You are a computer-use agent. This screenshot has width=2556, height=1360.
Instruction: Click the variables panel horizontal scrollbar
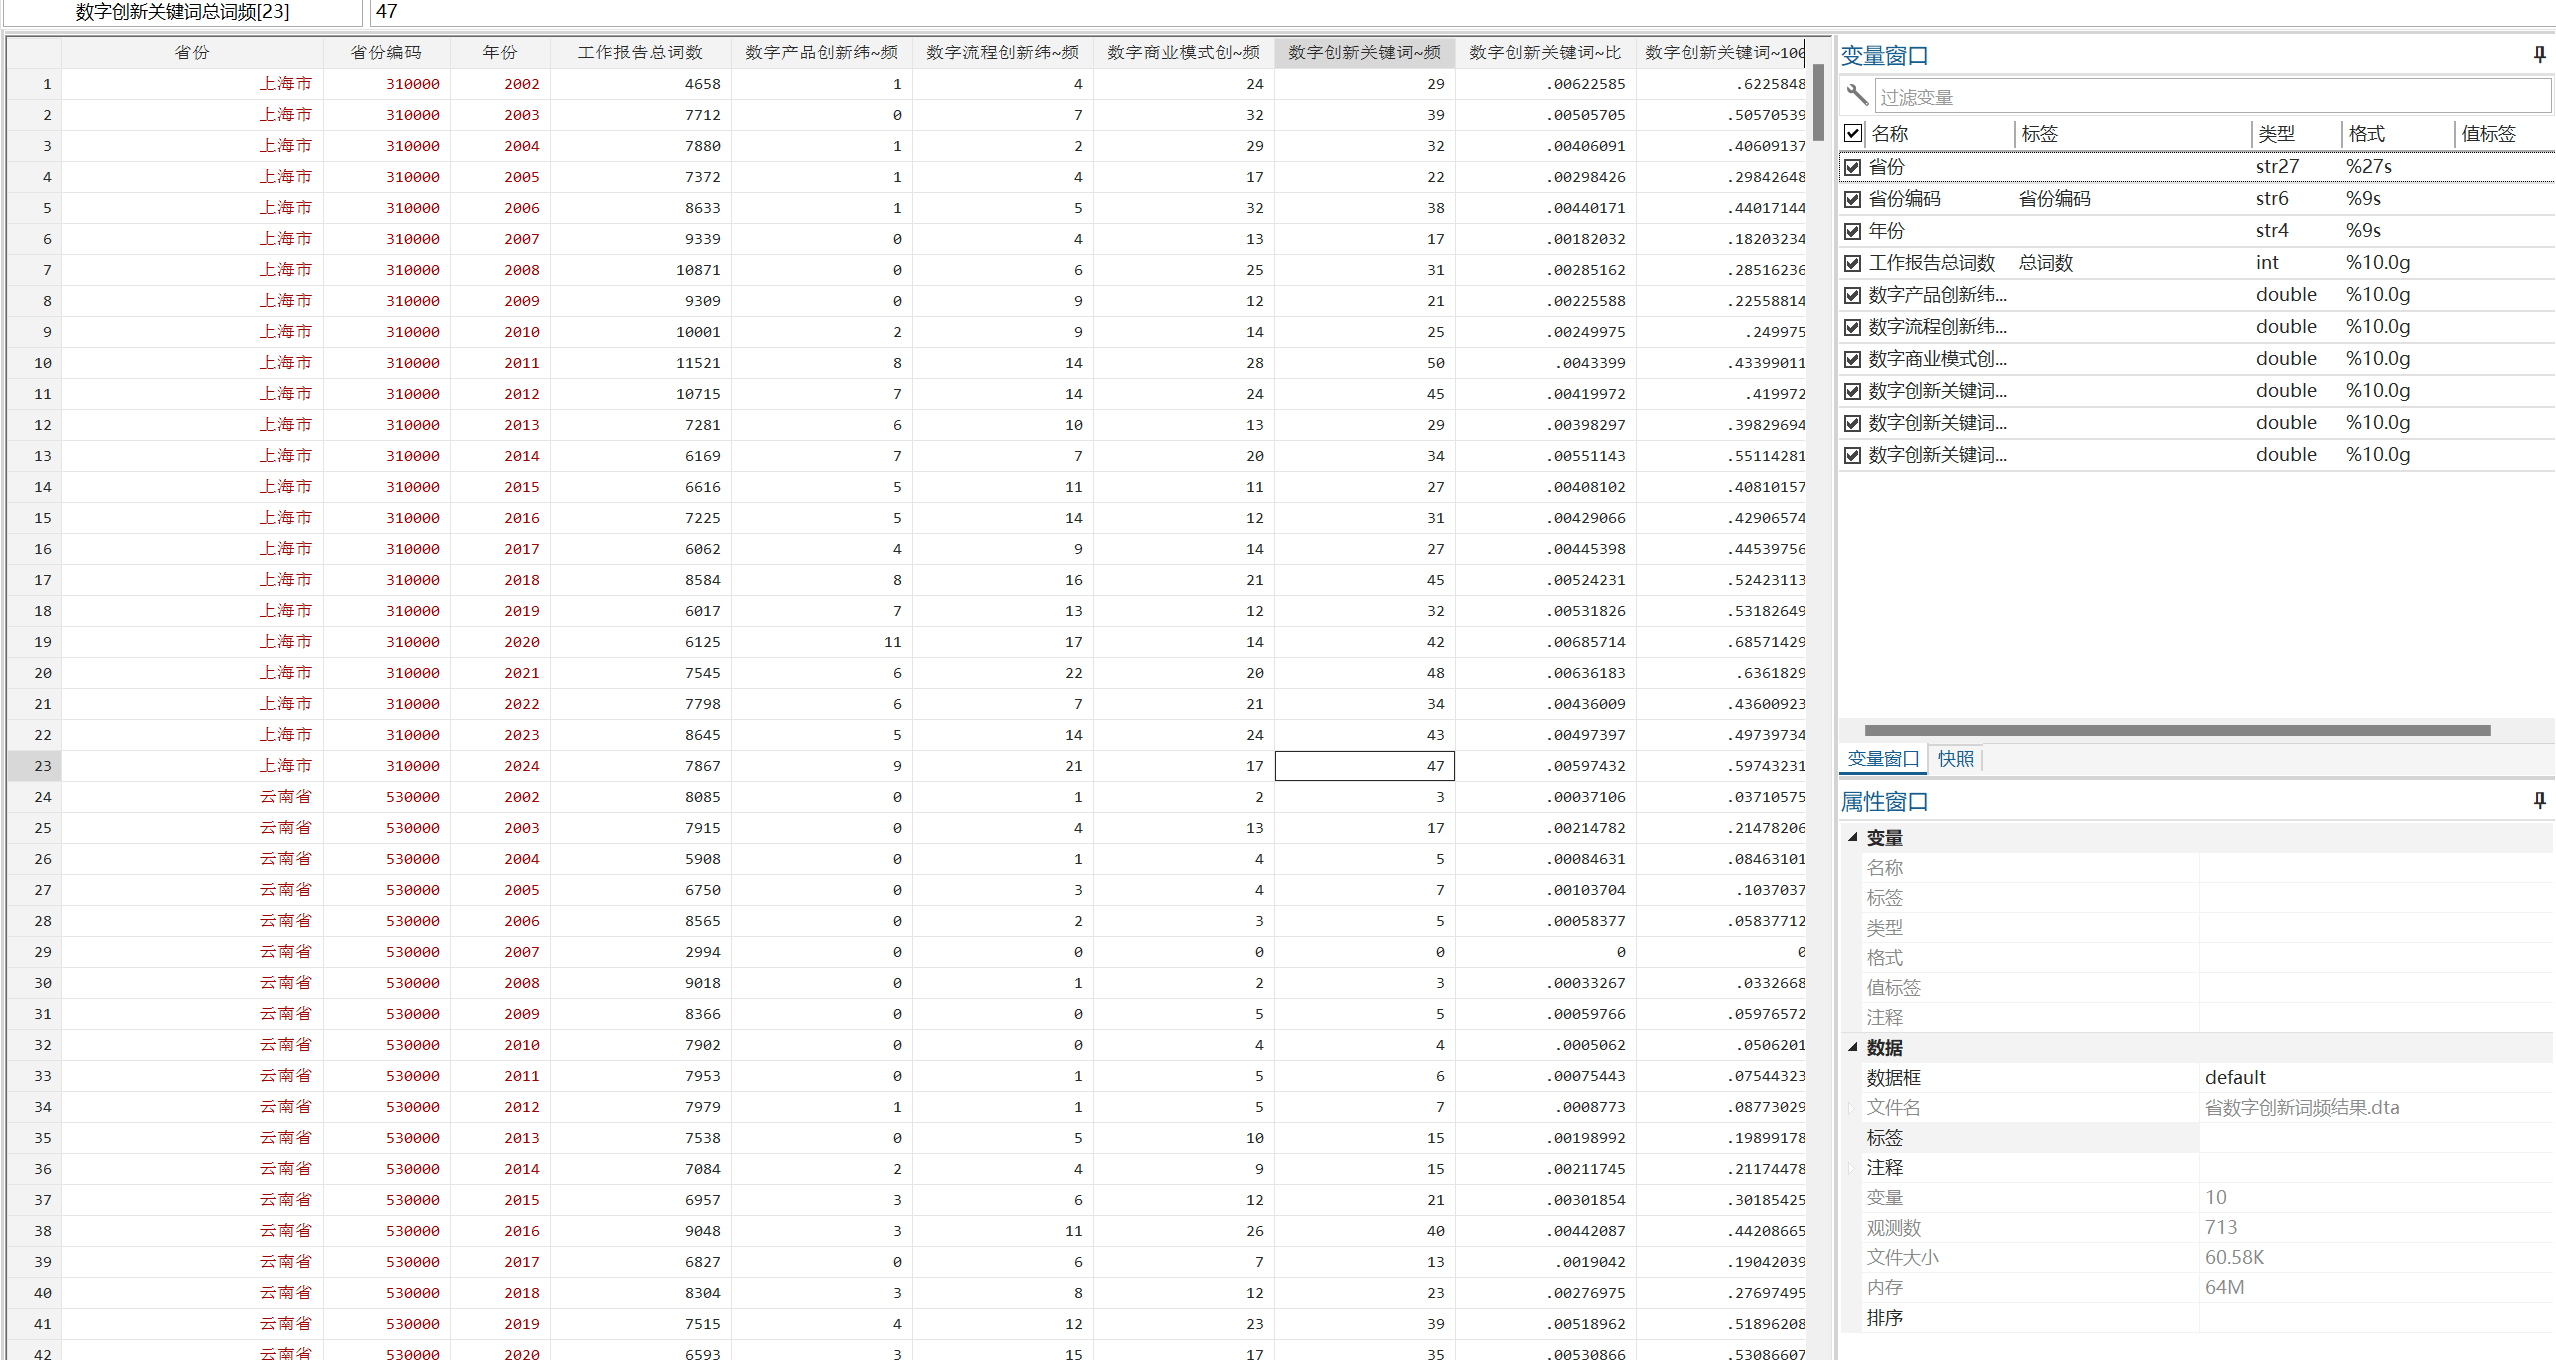(2176, 730)
